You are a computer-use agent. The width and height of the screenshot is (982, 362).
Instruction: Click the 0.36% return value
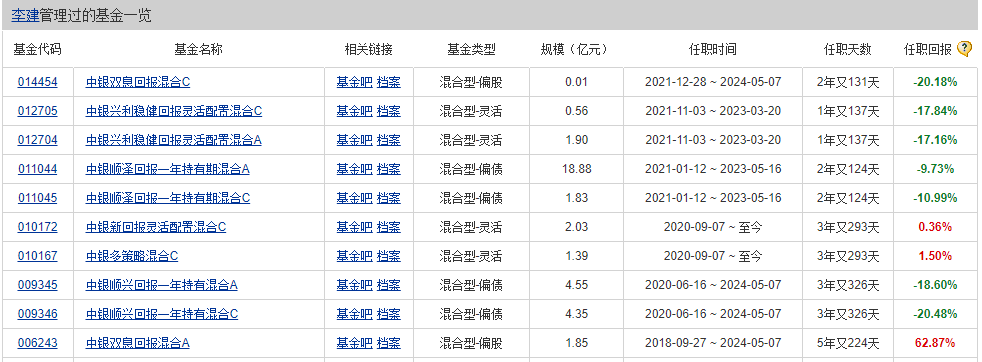pyautogui.click(x=935, y=227)
